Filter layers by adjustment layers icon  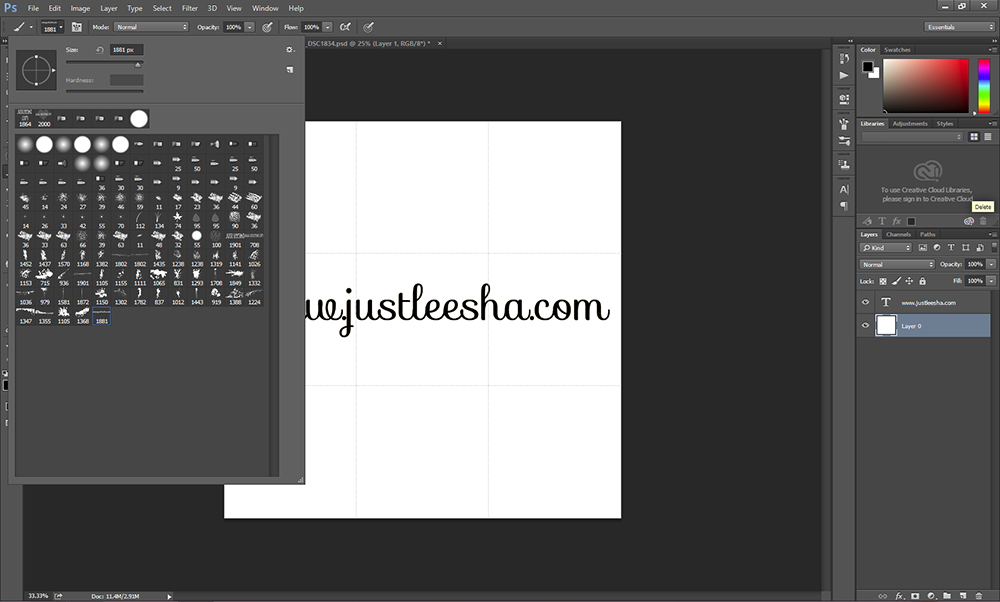pos(937,247)
